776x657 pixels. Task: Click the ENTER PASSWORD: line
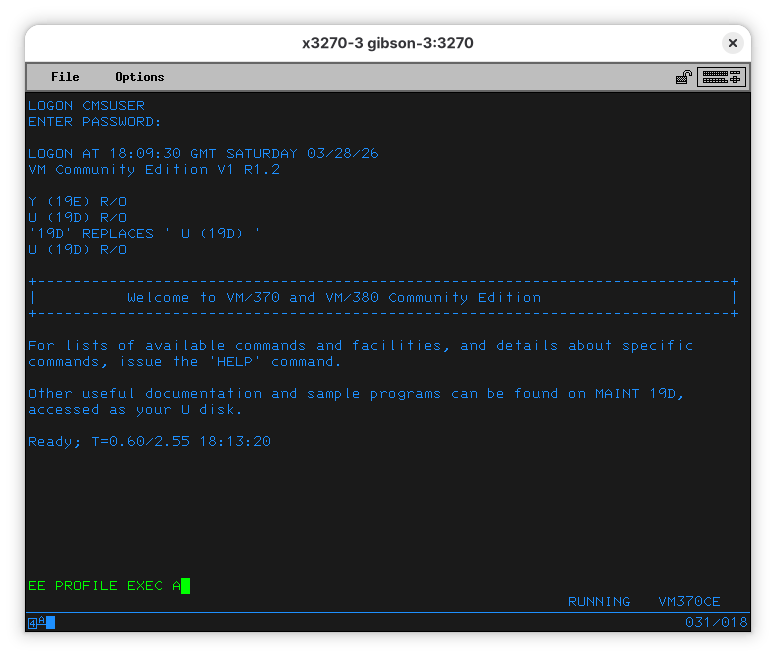click(94, 122)
